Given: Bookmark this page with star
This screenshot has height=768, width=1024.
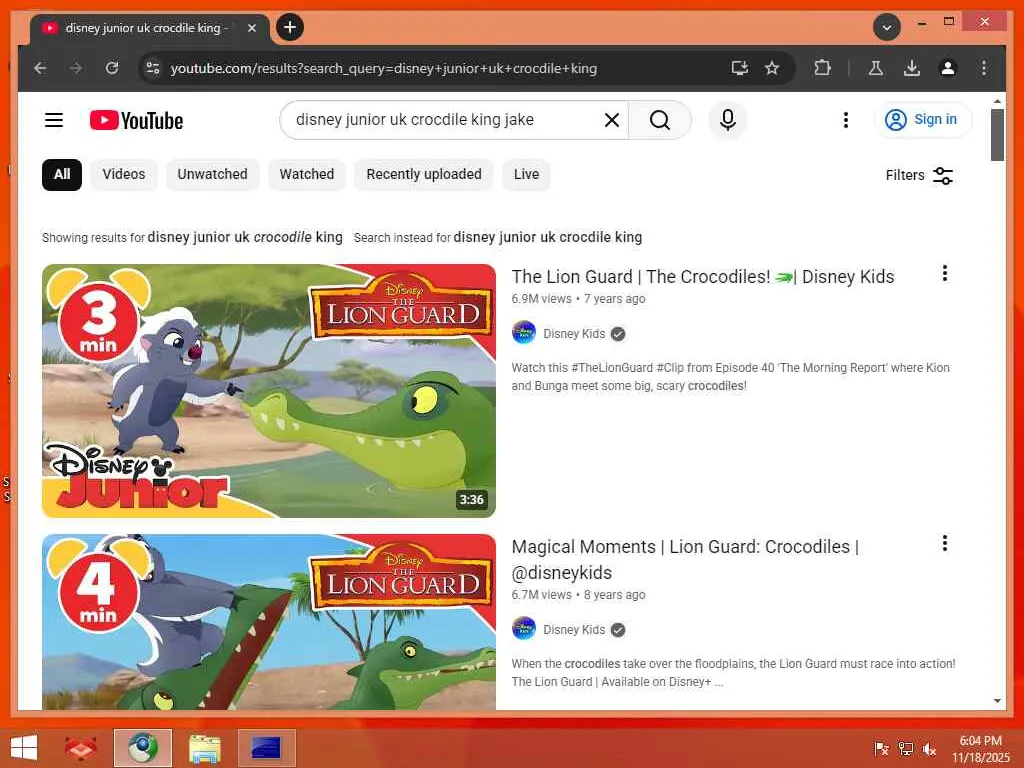Looking at the screenshot, I should click(772, 68).
